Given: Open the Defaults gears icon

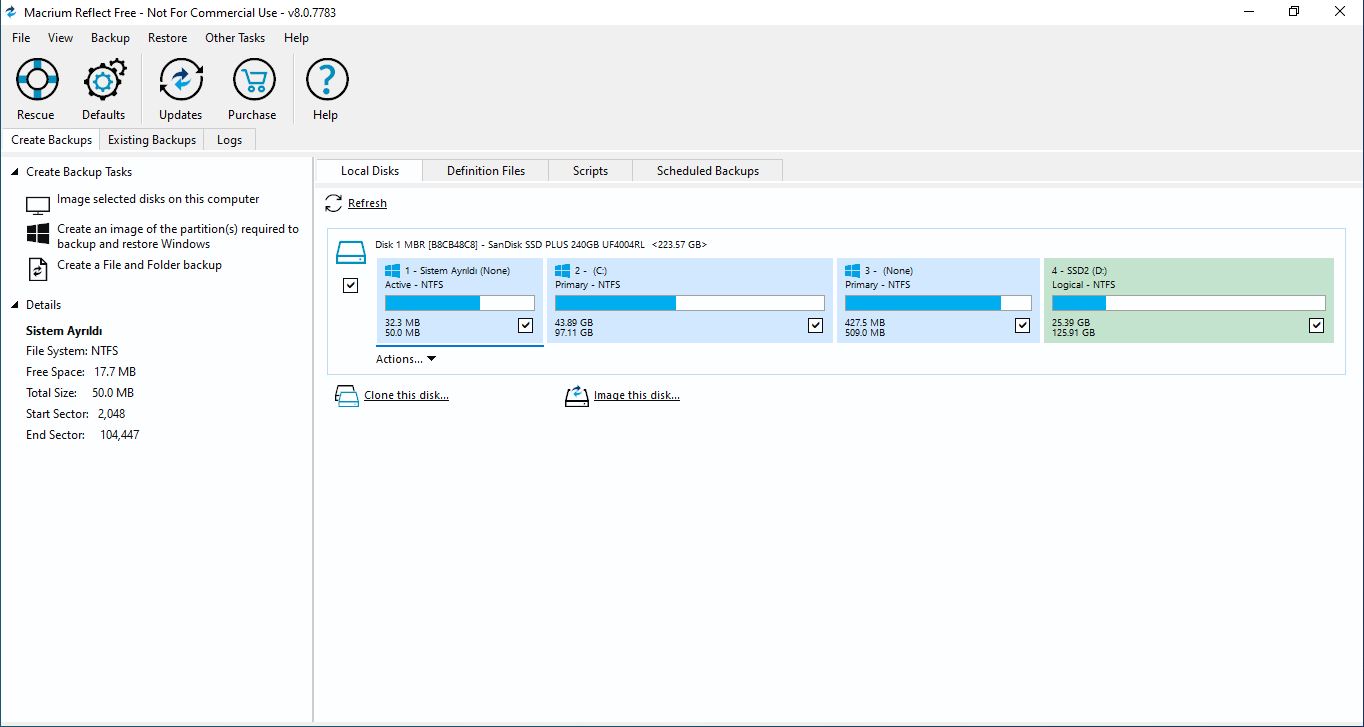Looking at the screenshot, I should [105, 79].
